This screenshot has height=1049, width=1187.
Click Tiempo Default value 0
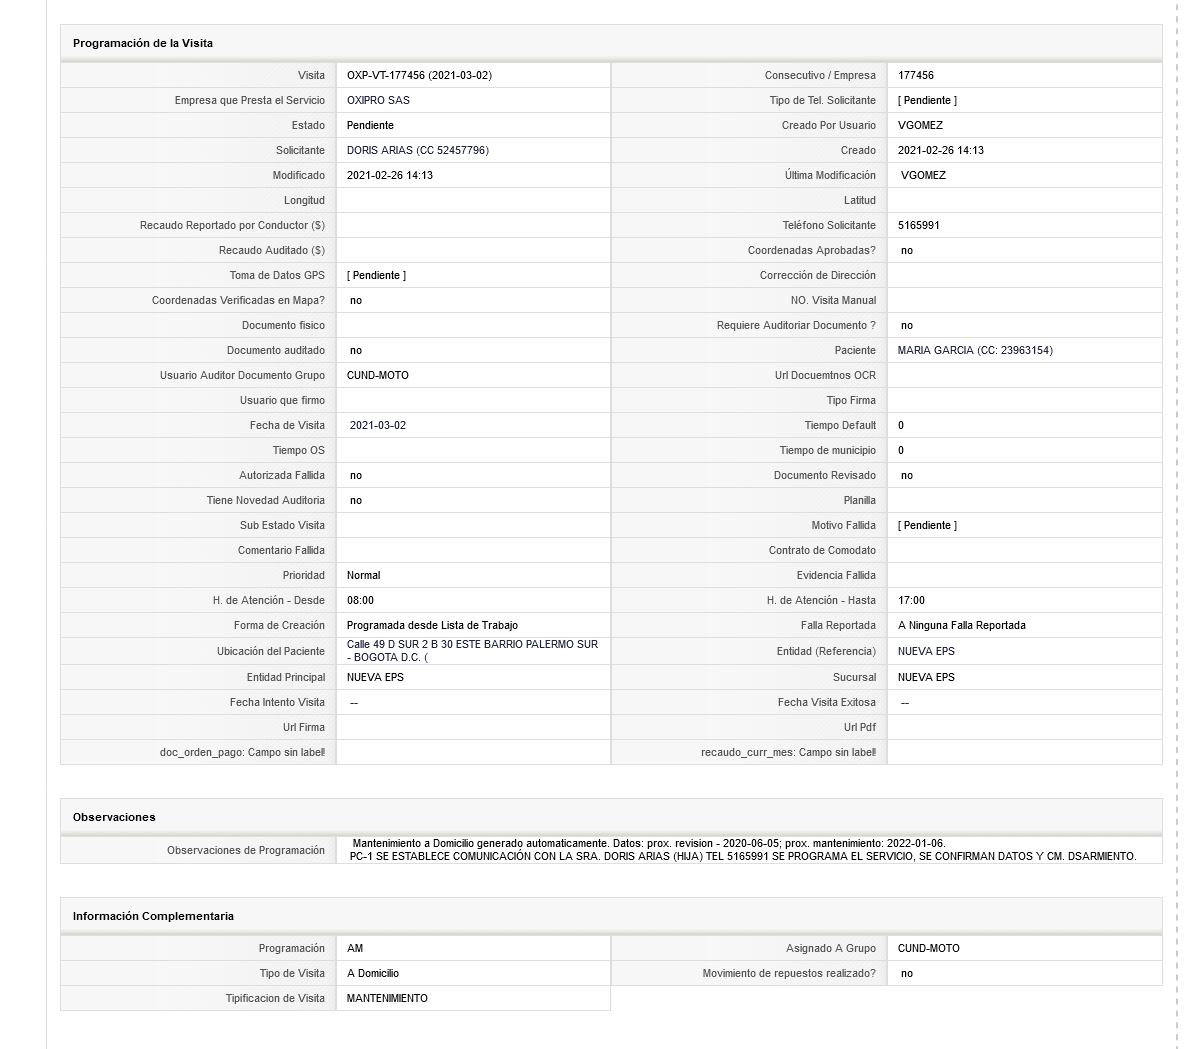point(901,425)
